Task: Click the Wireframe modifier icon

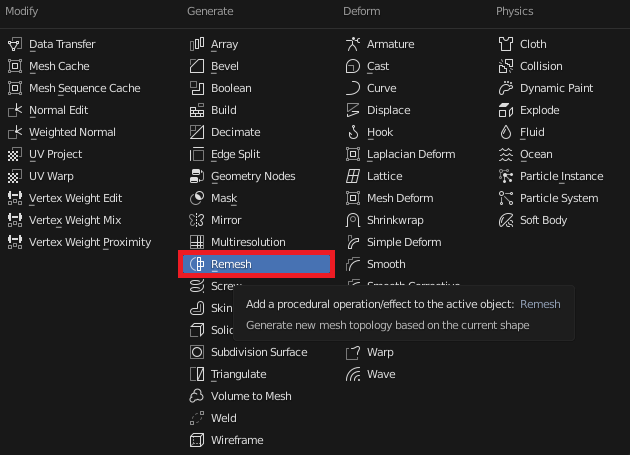Action: click(x=197, y=440)
